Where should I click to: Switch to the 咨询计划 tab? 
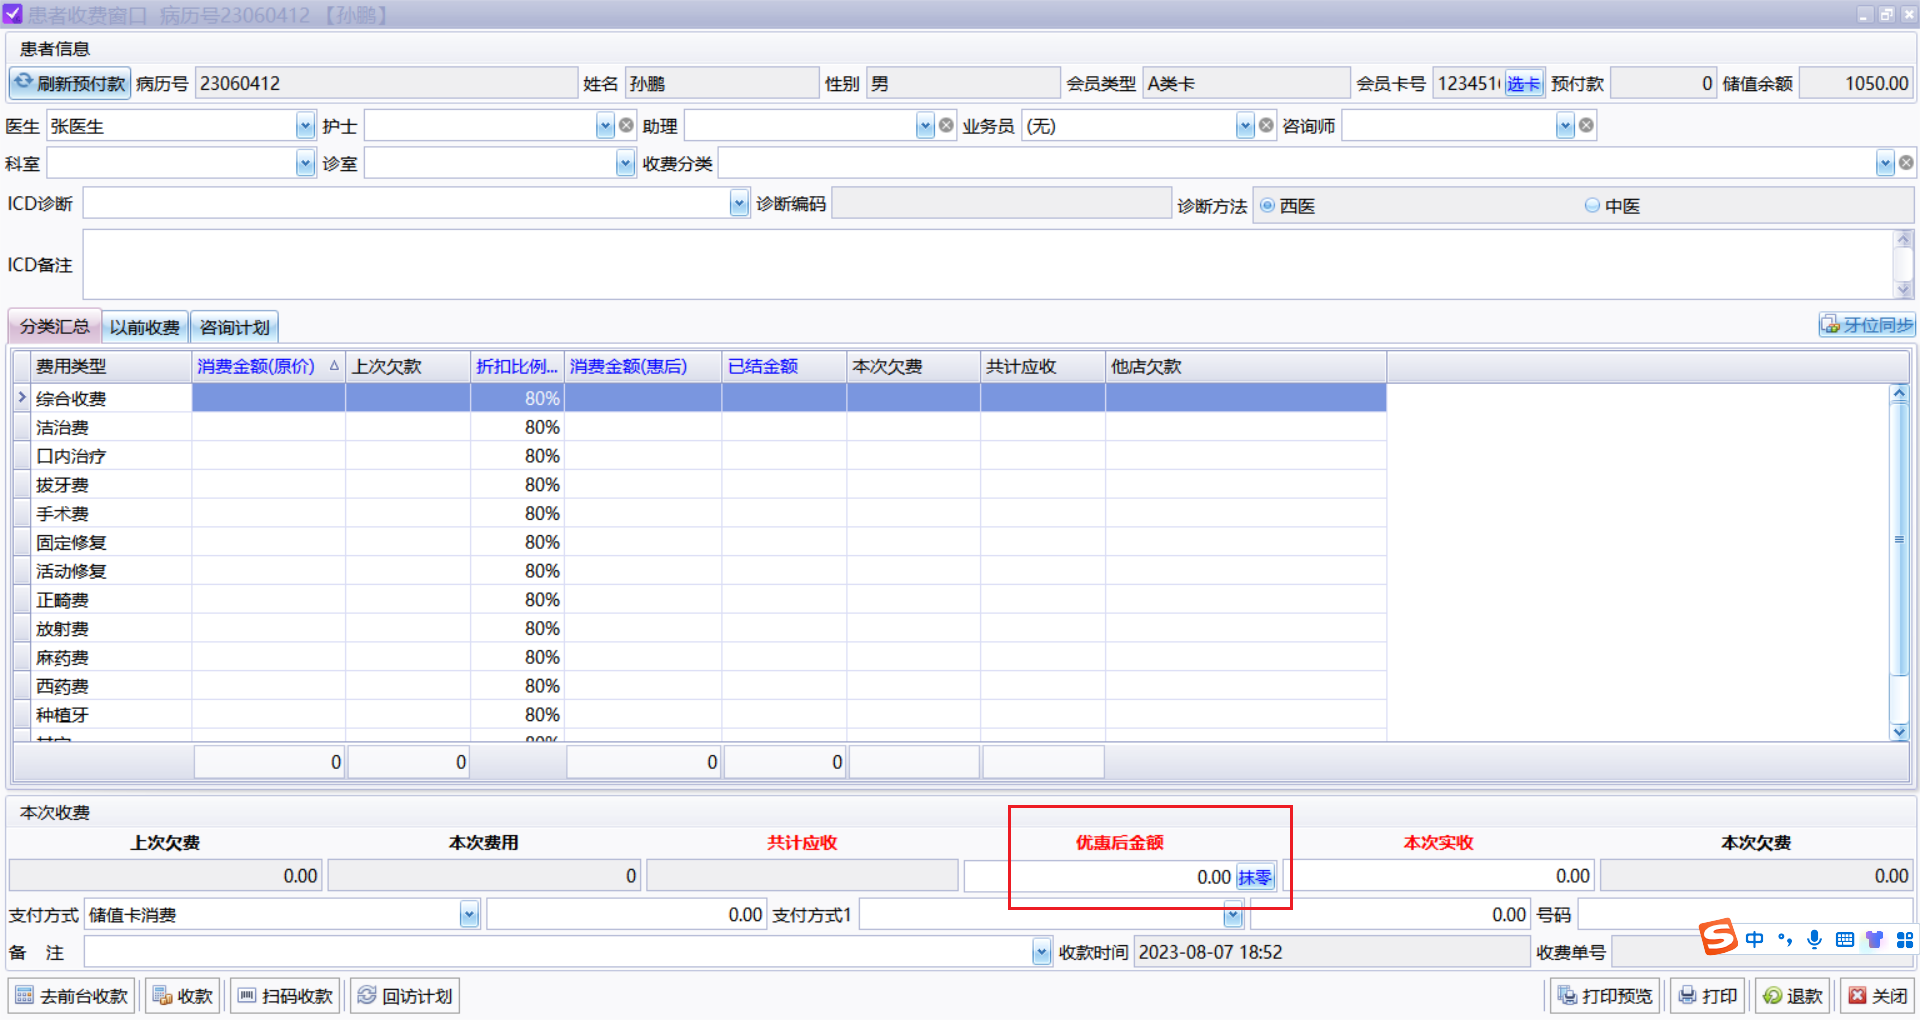(x=234, y=327)
